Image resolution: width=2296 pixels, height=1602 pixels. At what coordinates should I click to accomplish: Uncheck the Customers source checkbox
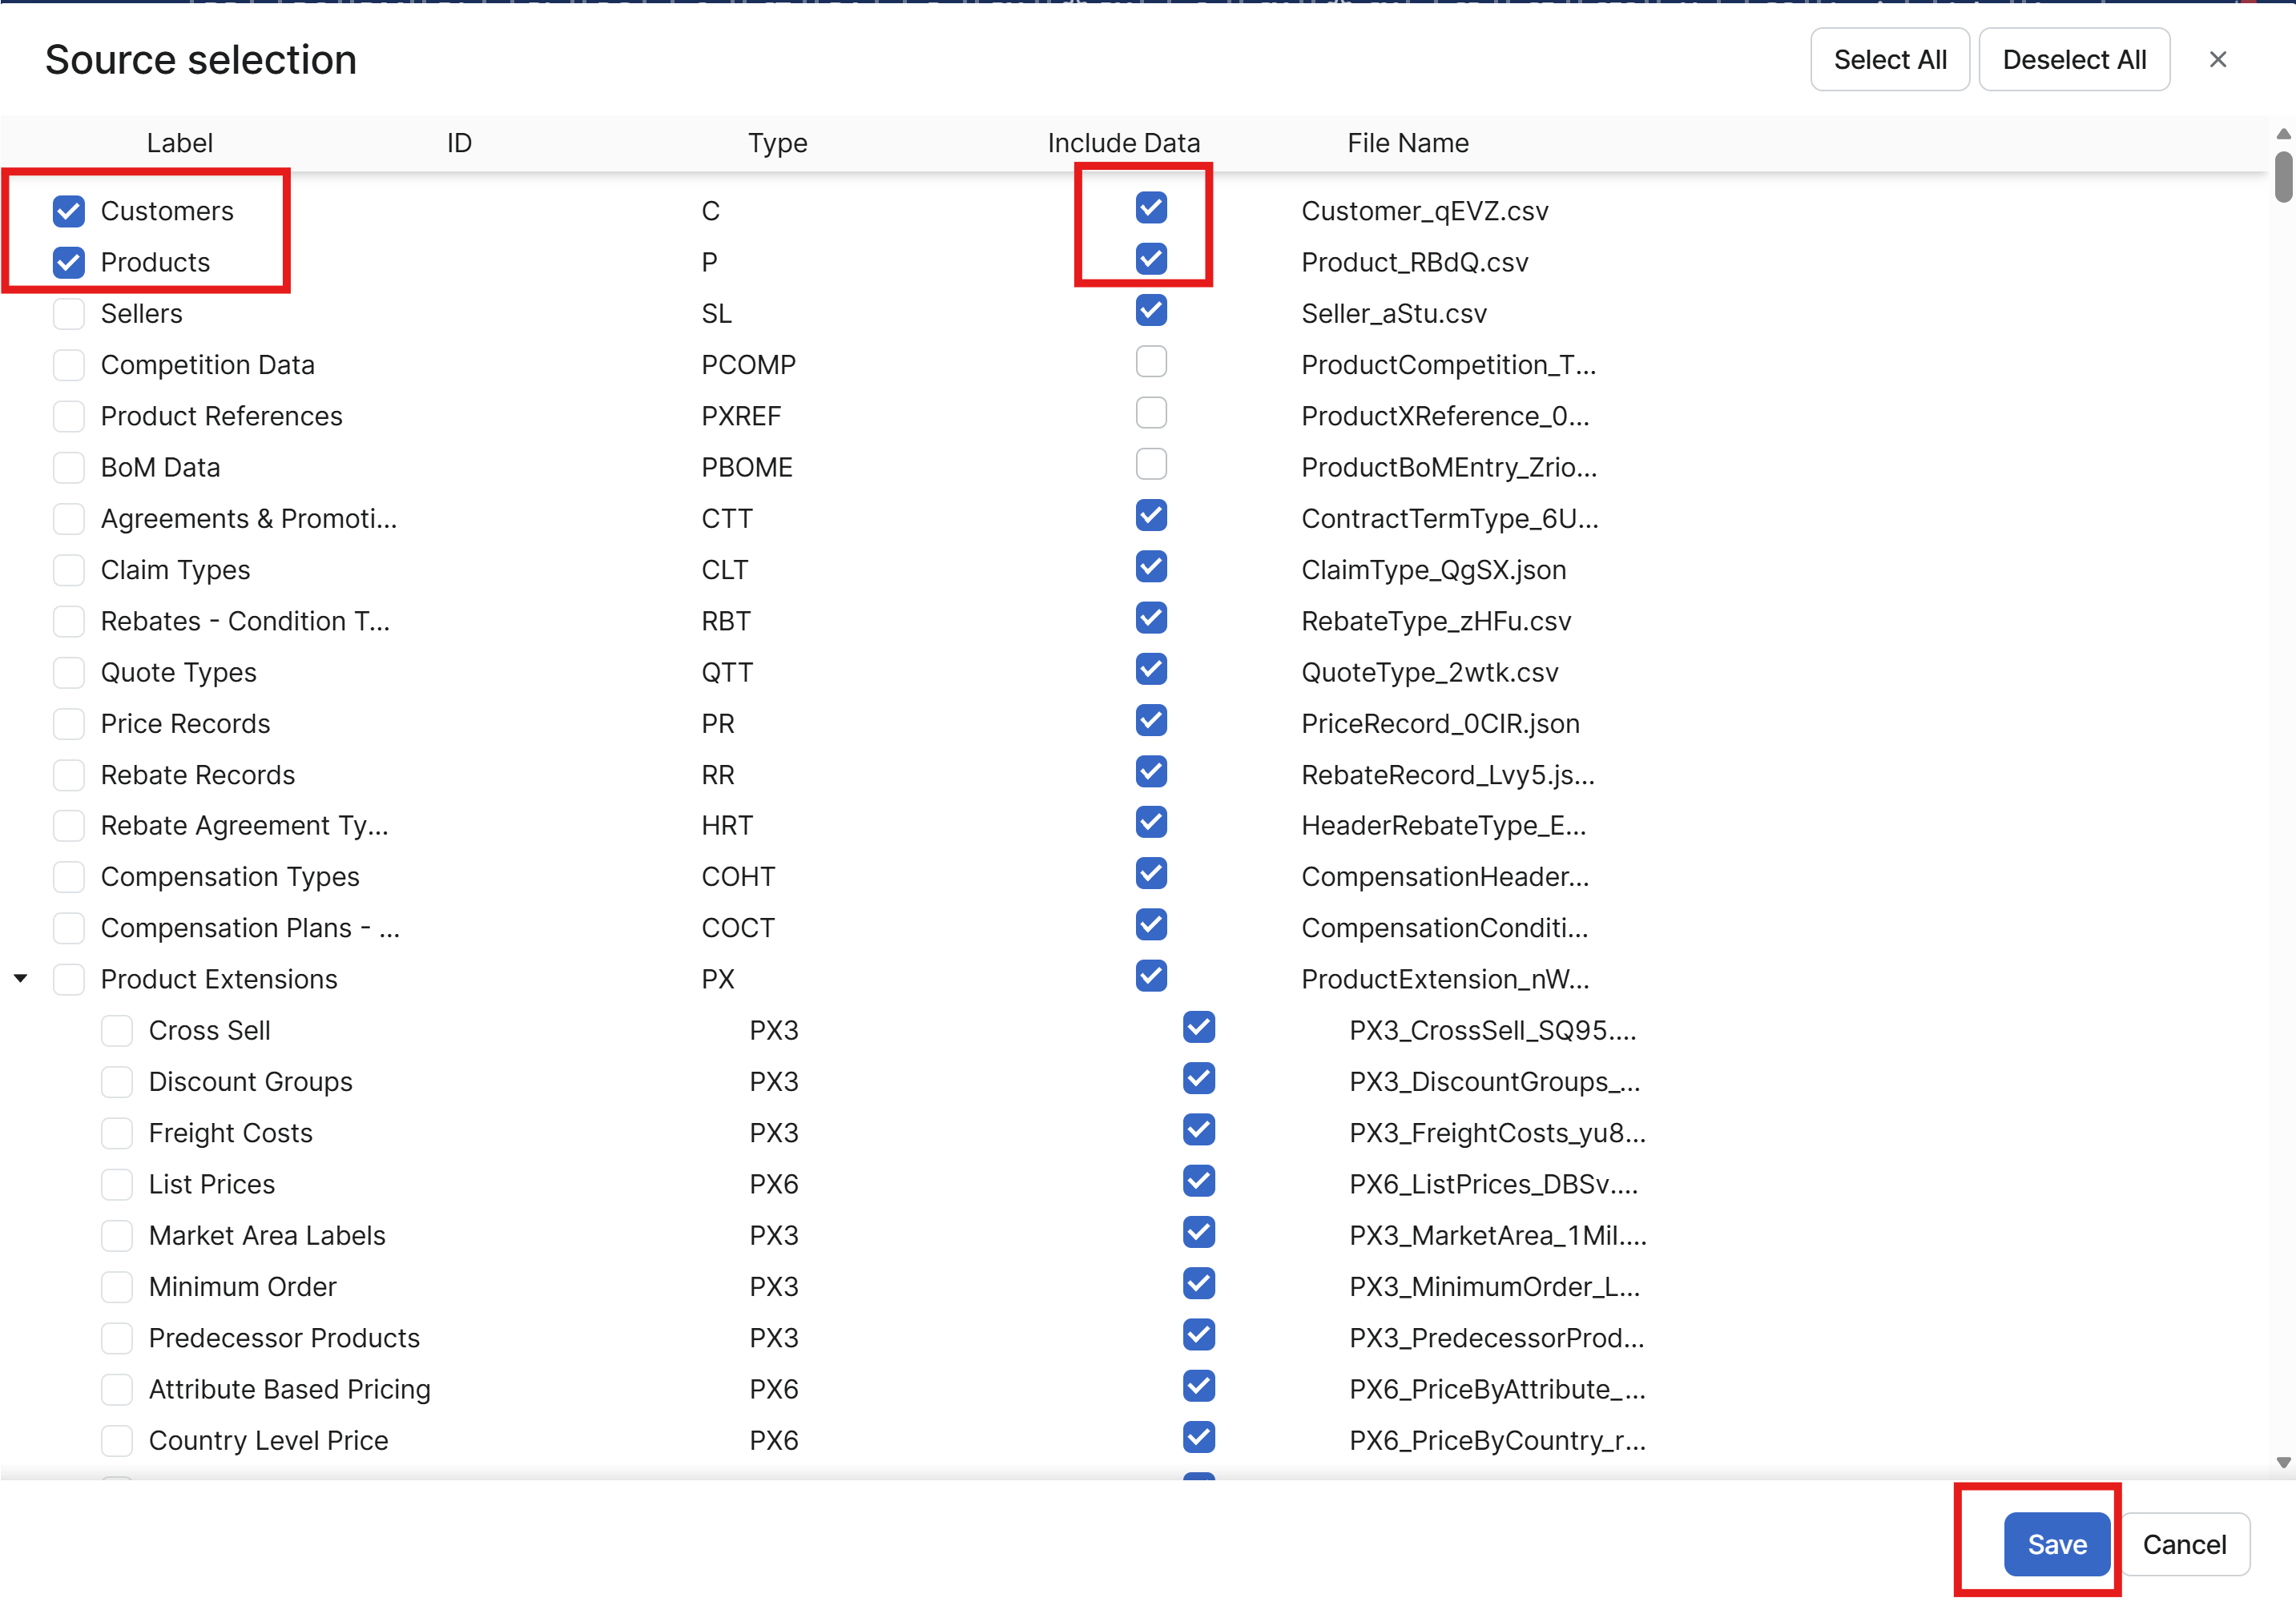coord(69,211)
